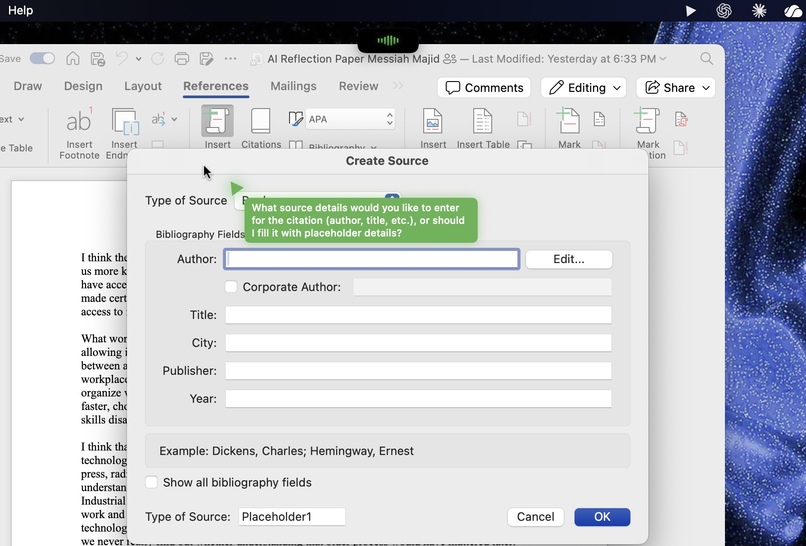Click the Home icon in title toolbar

(73, 59)
